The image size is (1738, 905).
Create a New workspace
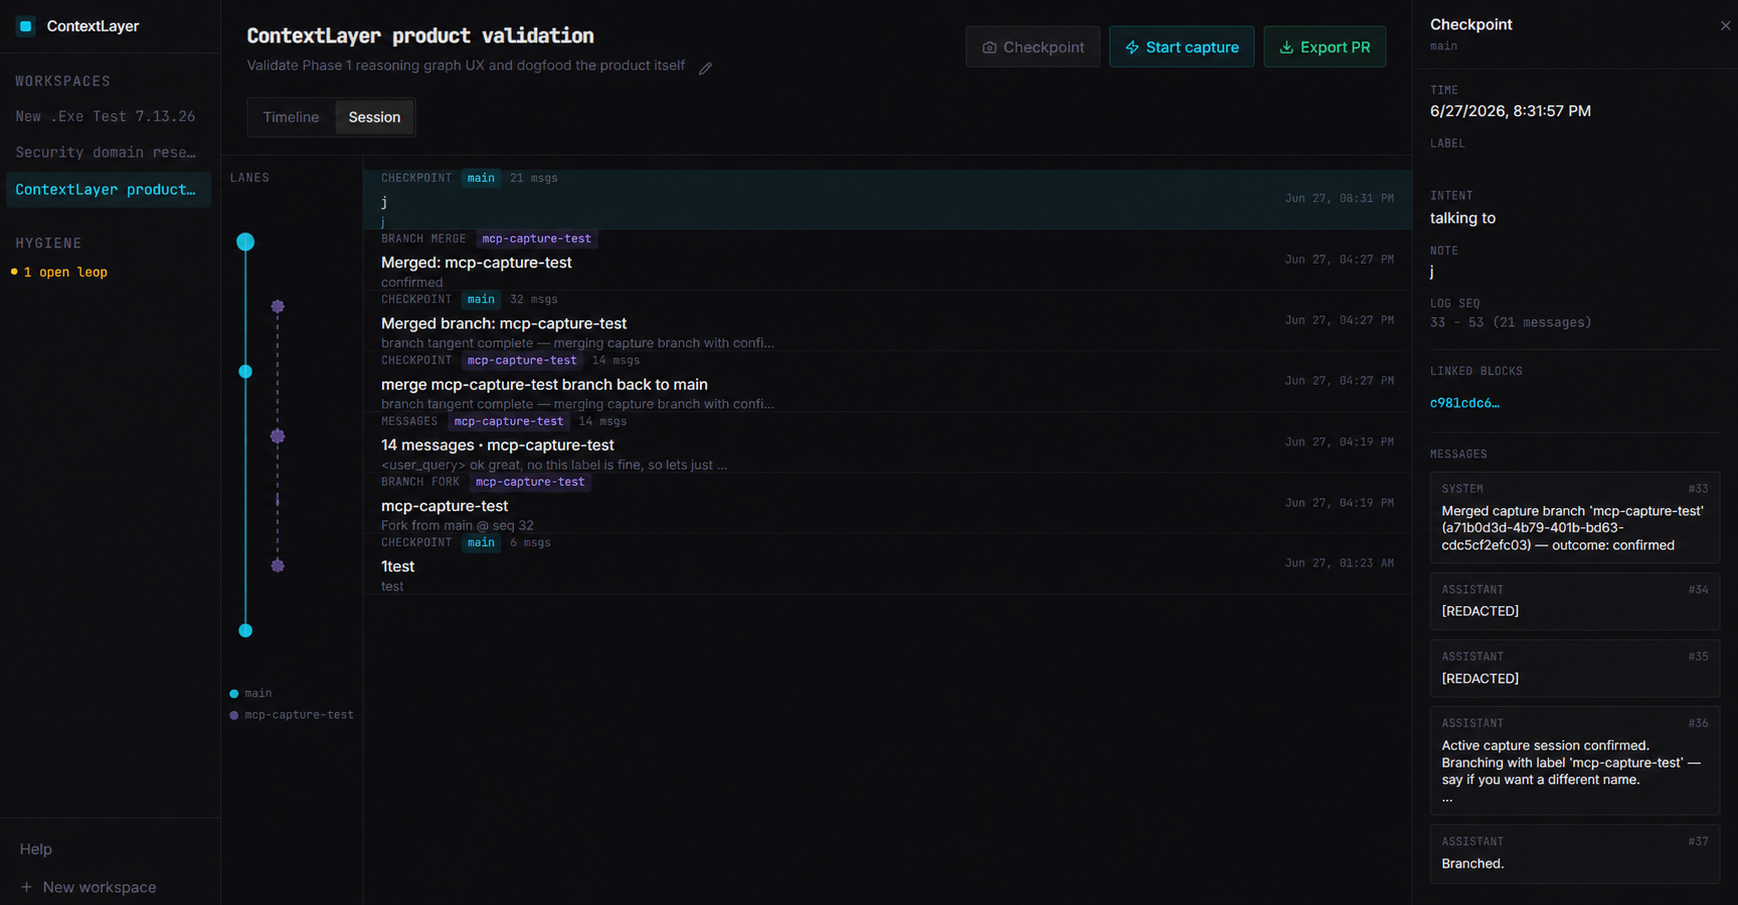(x=88, y=887)
